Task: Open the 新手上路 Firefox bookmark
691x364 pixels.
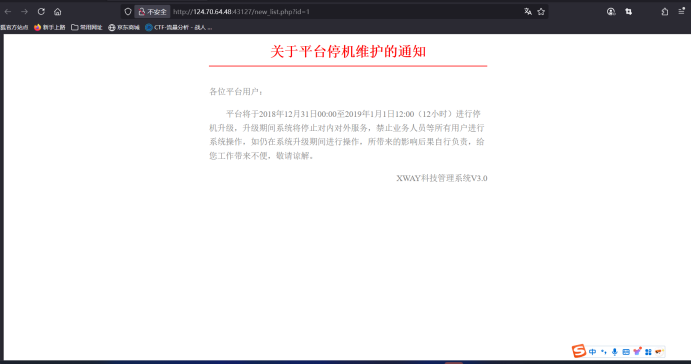Action: (50, 27)
